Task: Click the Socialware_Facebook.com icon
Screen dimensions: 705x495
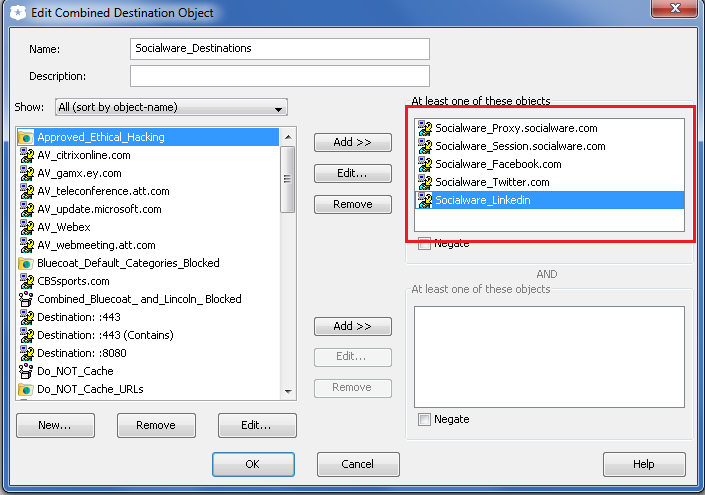Action: click(424, 164)
